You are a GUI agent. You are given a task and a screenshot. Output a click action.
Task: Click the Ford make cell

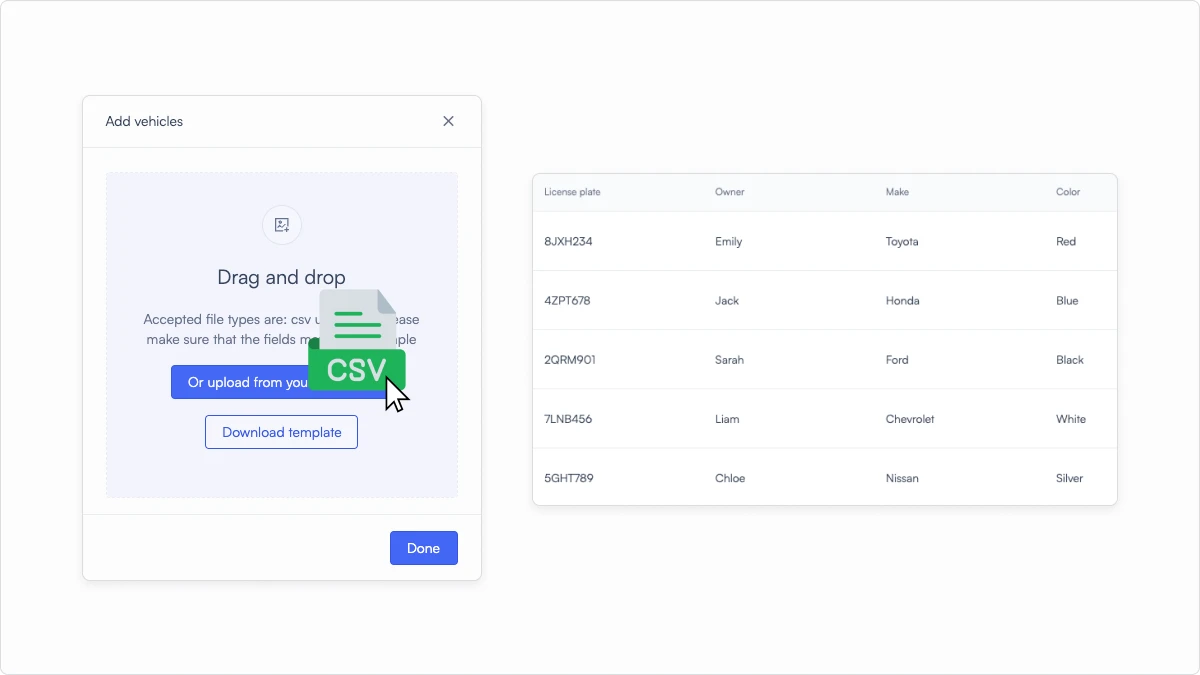point(897,359)
